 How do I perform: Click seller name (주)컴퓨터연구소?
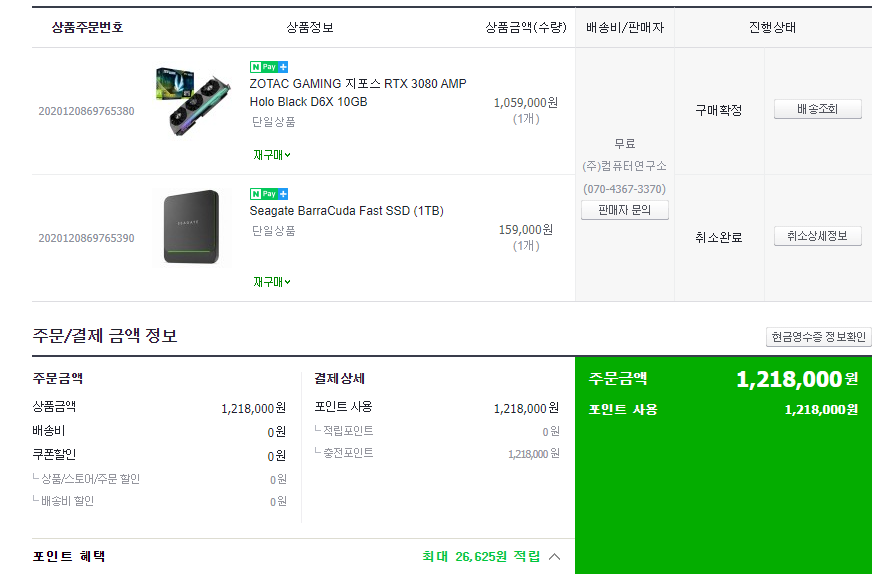pyautogui.click(x=624, y=166)
